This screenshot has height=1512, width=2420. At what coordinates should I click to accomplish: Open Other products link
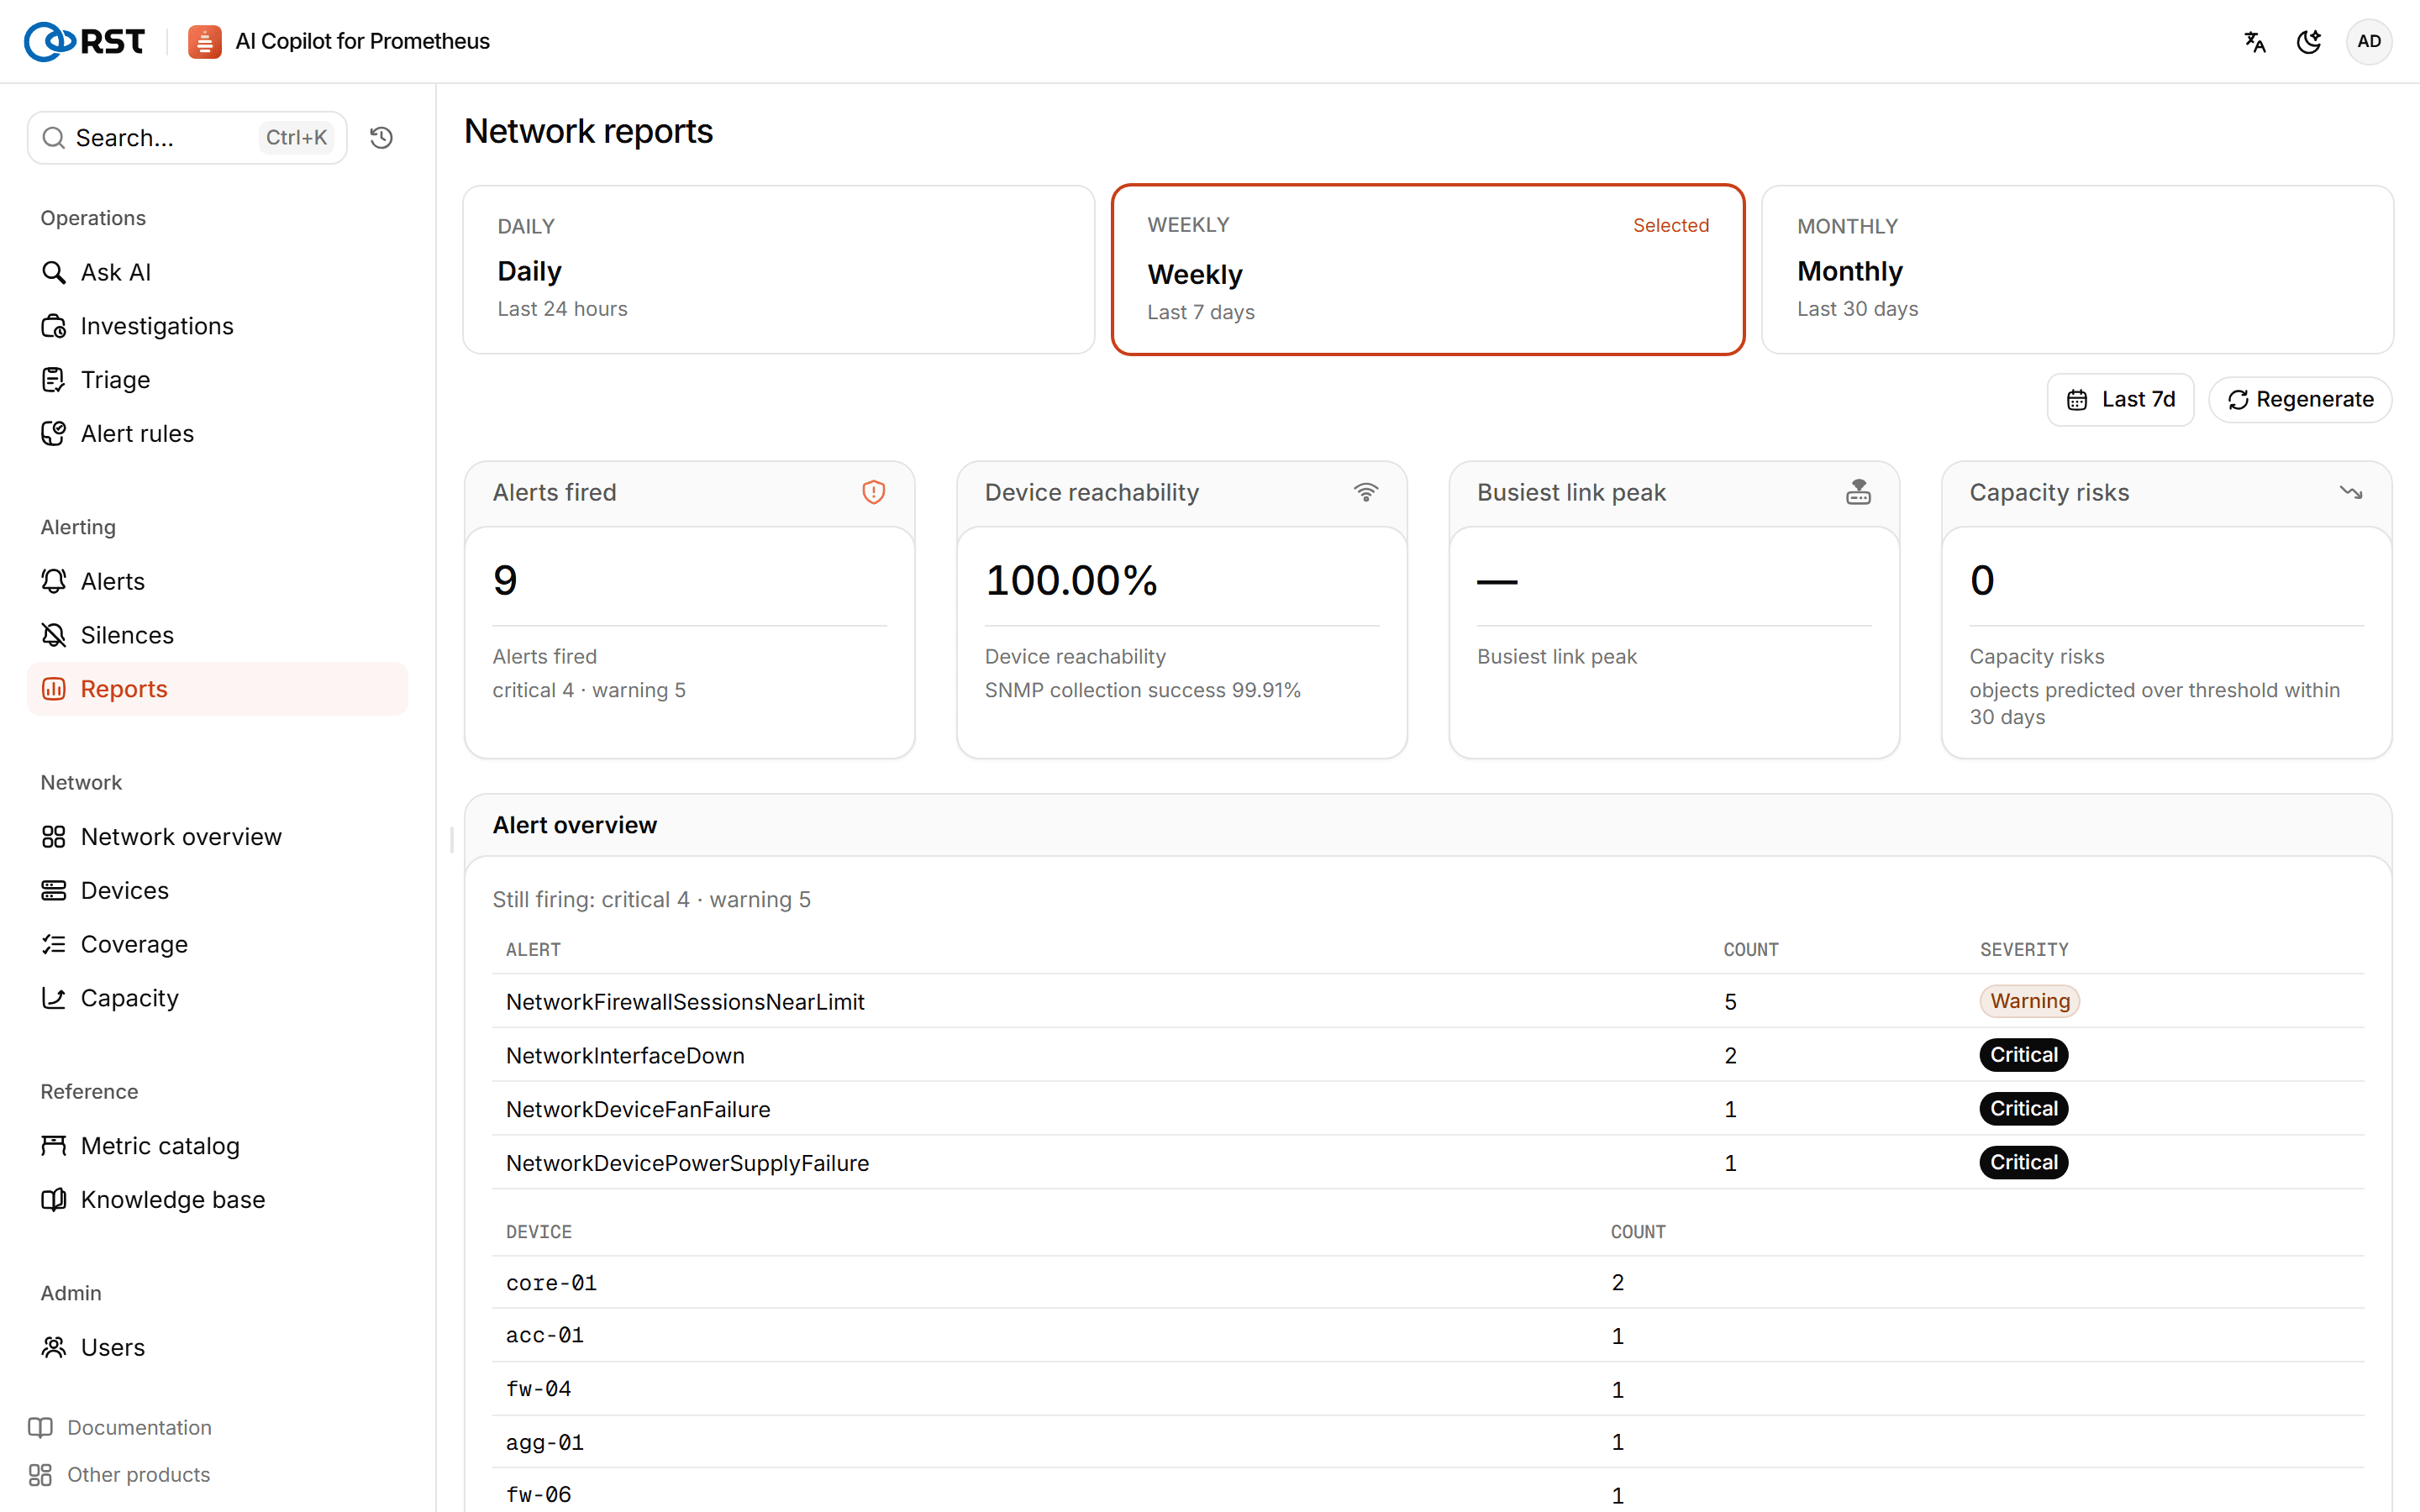click(x=120, y=1475)
